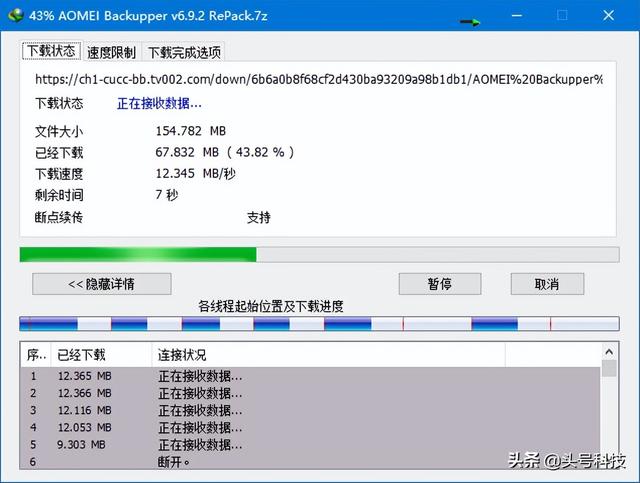Click the download URL text

coord(319,79)
